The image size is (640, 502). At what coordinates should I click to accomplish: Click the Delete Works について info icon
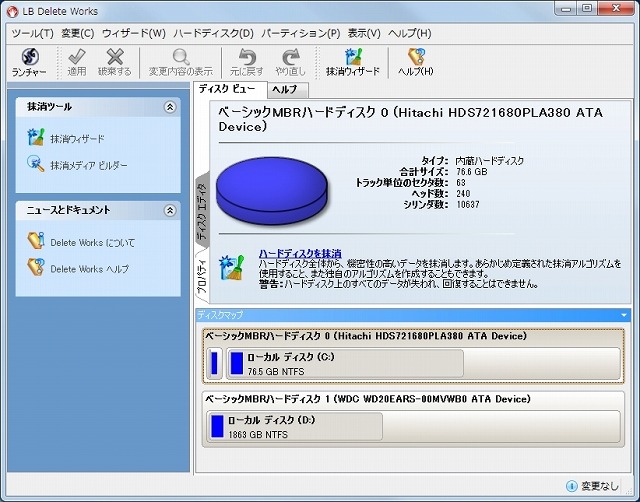coord(36,241)
